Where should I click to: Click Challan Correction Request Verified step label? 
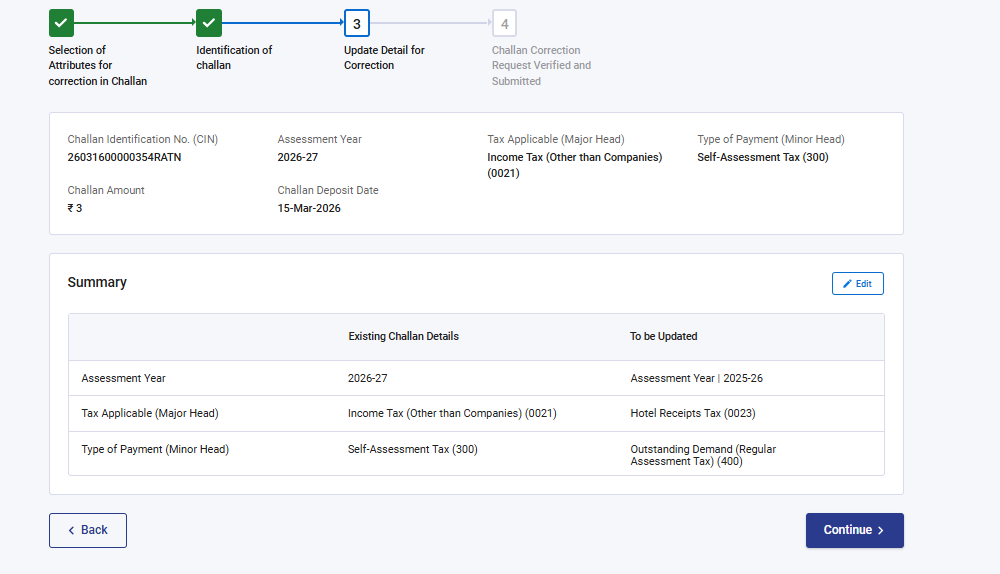pyautogui.click(x=541, y=65)
